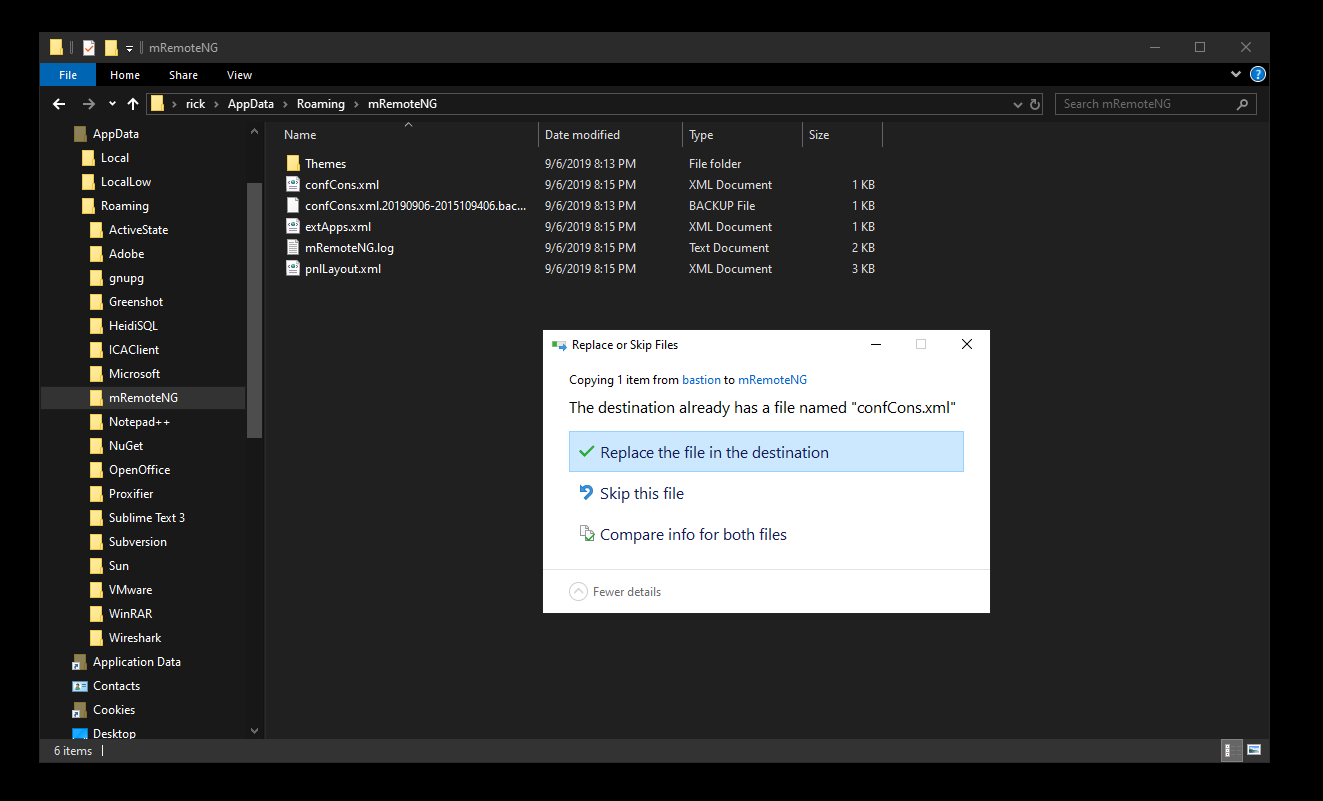Click the Back navigation arrow
The image size is (1323, 801).
[59, 104]
